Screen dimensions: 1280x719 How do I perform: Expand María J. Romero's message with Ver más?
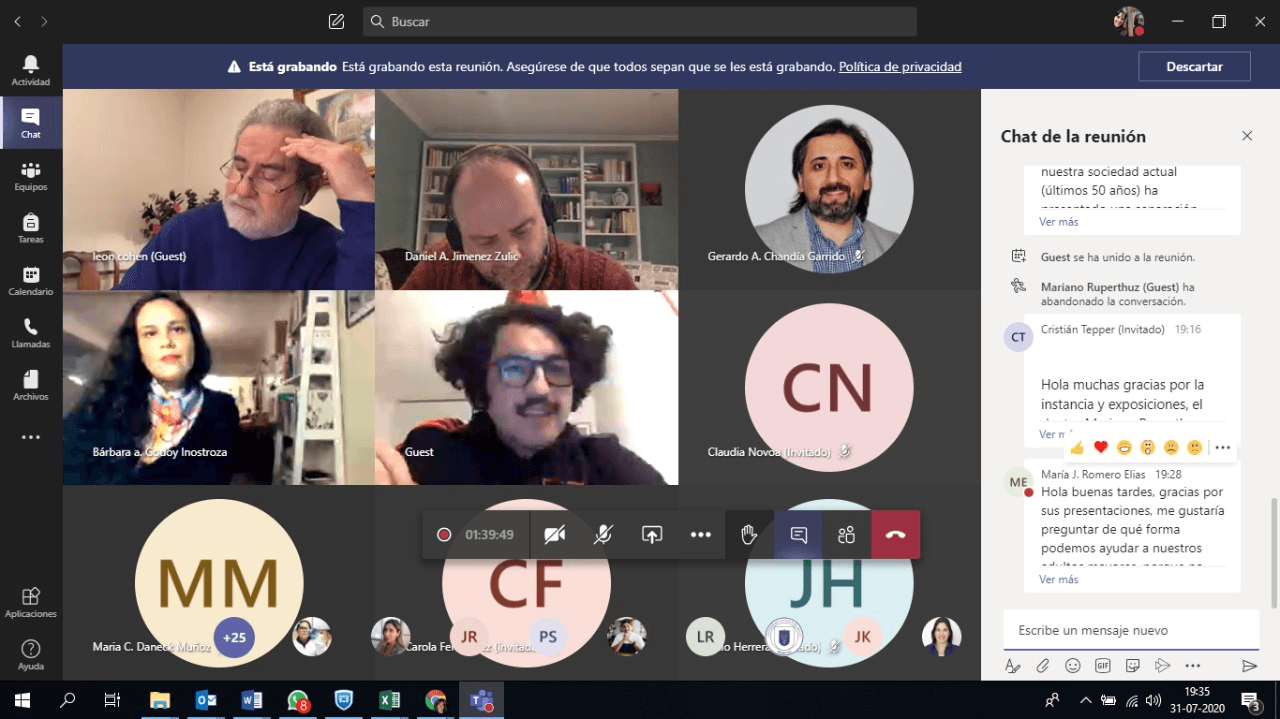tap(1058, 579)
